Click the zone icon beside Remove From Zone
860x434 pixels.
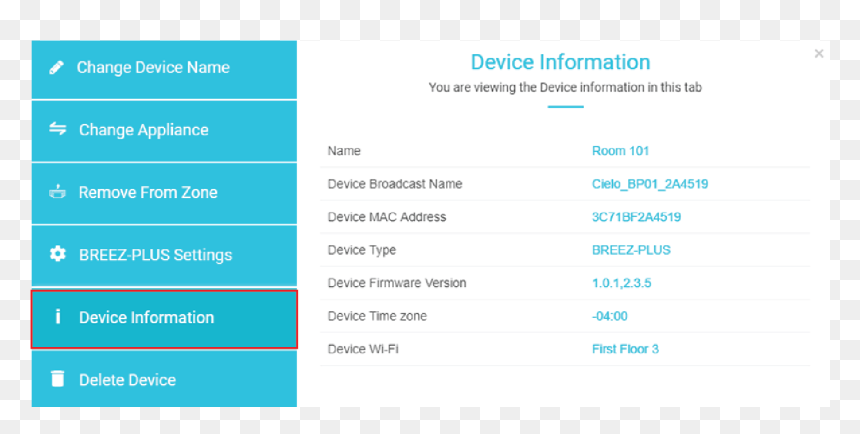(58, 193)
